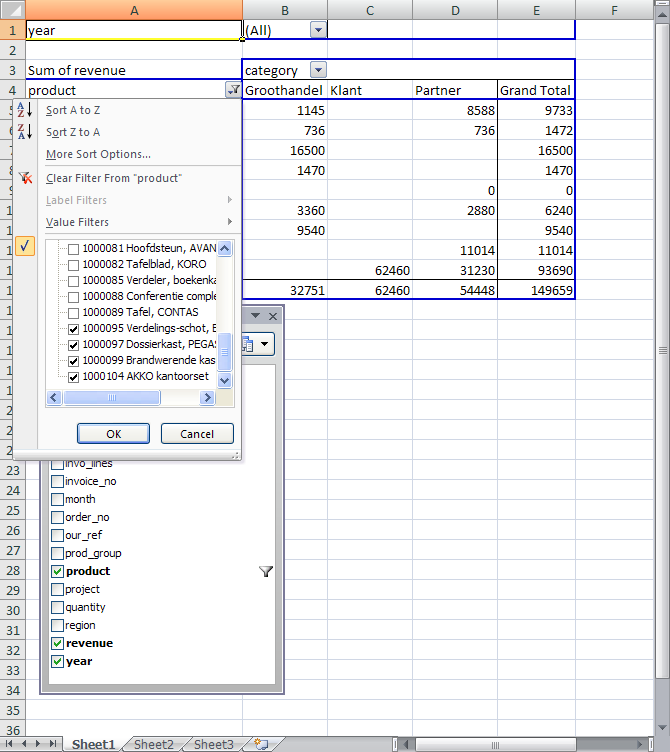Click the Sort A to Z icon
The image size is (670, 752).
pos(25,110)
